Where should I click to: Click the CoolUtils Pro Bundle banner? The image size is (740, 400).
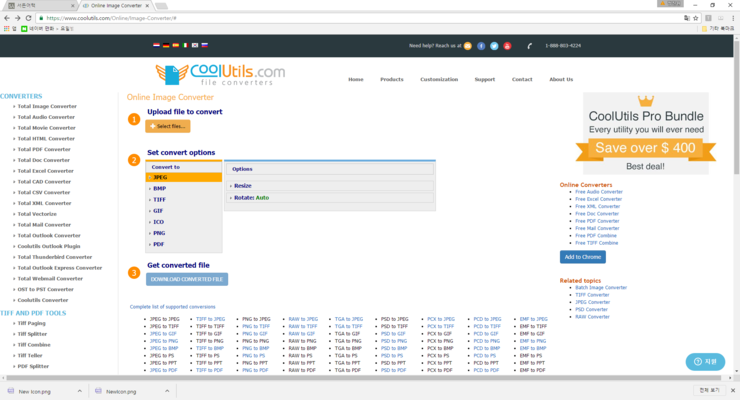[646, 133]
